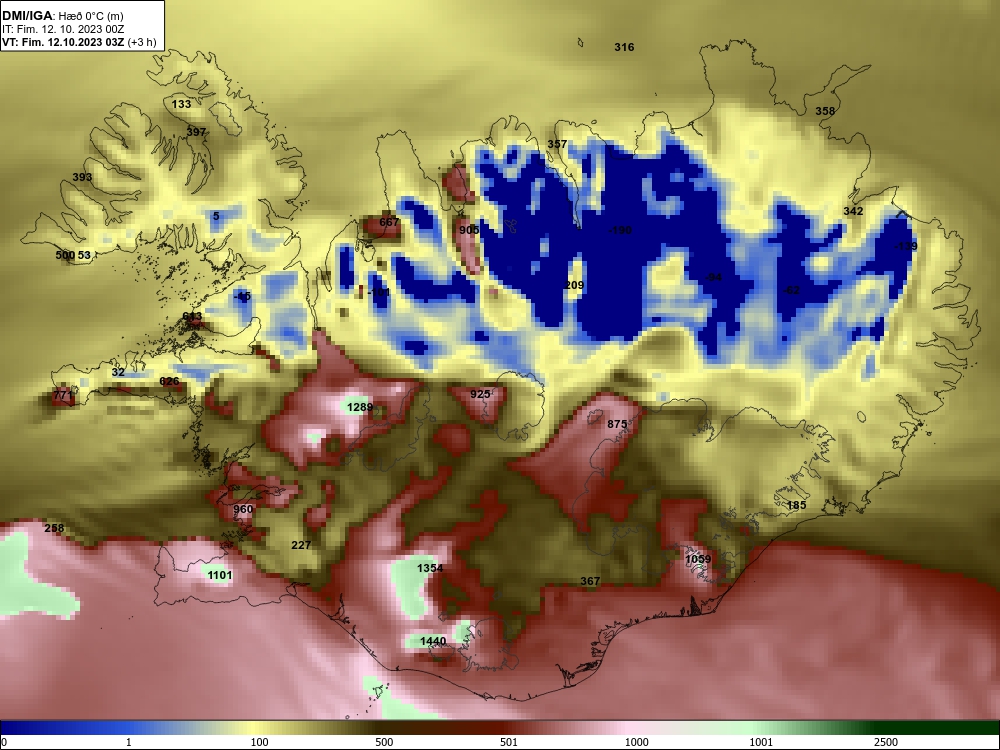Click the map value -94

coord(714,277)
